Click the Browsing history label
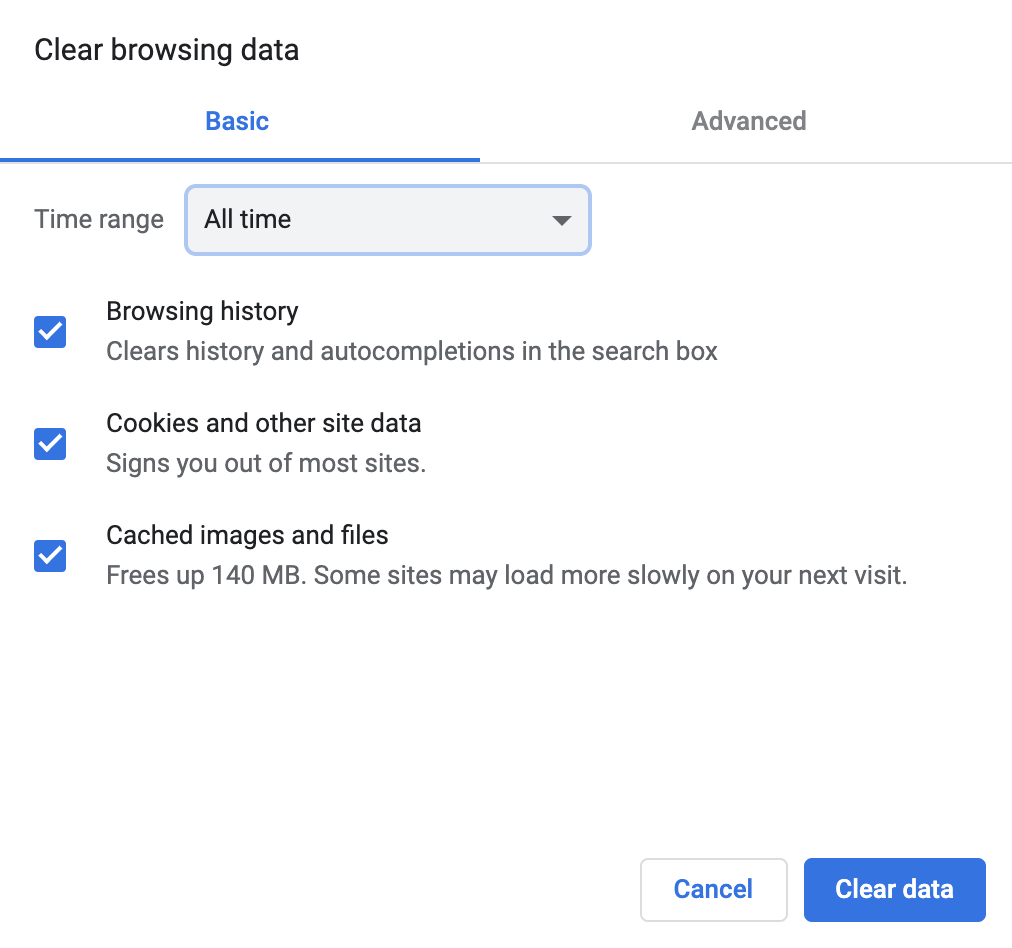 [202, 311]
